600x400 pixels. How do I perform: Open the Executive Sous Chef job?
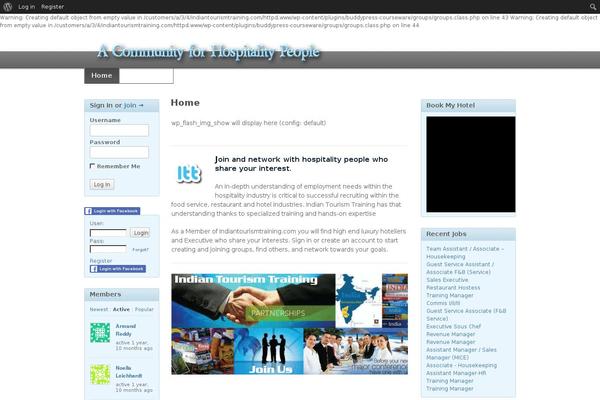(x=453, y=327)
